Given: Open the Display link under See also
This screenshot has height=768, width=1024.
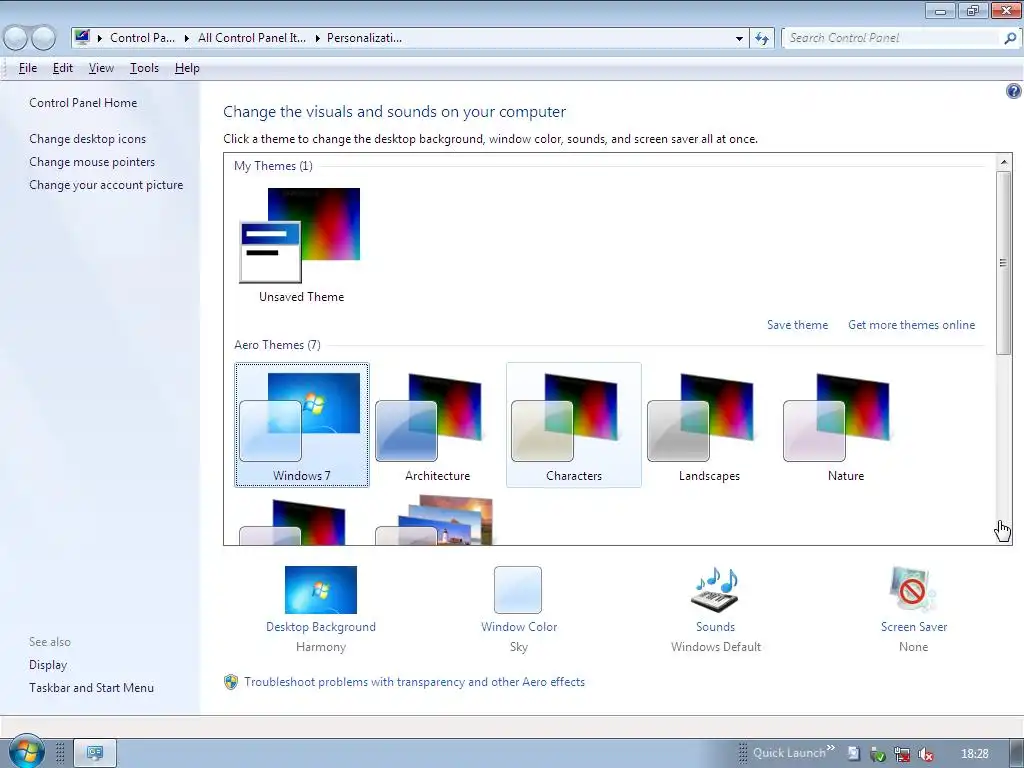Looking at the screenshot, I should (48, 665).
